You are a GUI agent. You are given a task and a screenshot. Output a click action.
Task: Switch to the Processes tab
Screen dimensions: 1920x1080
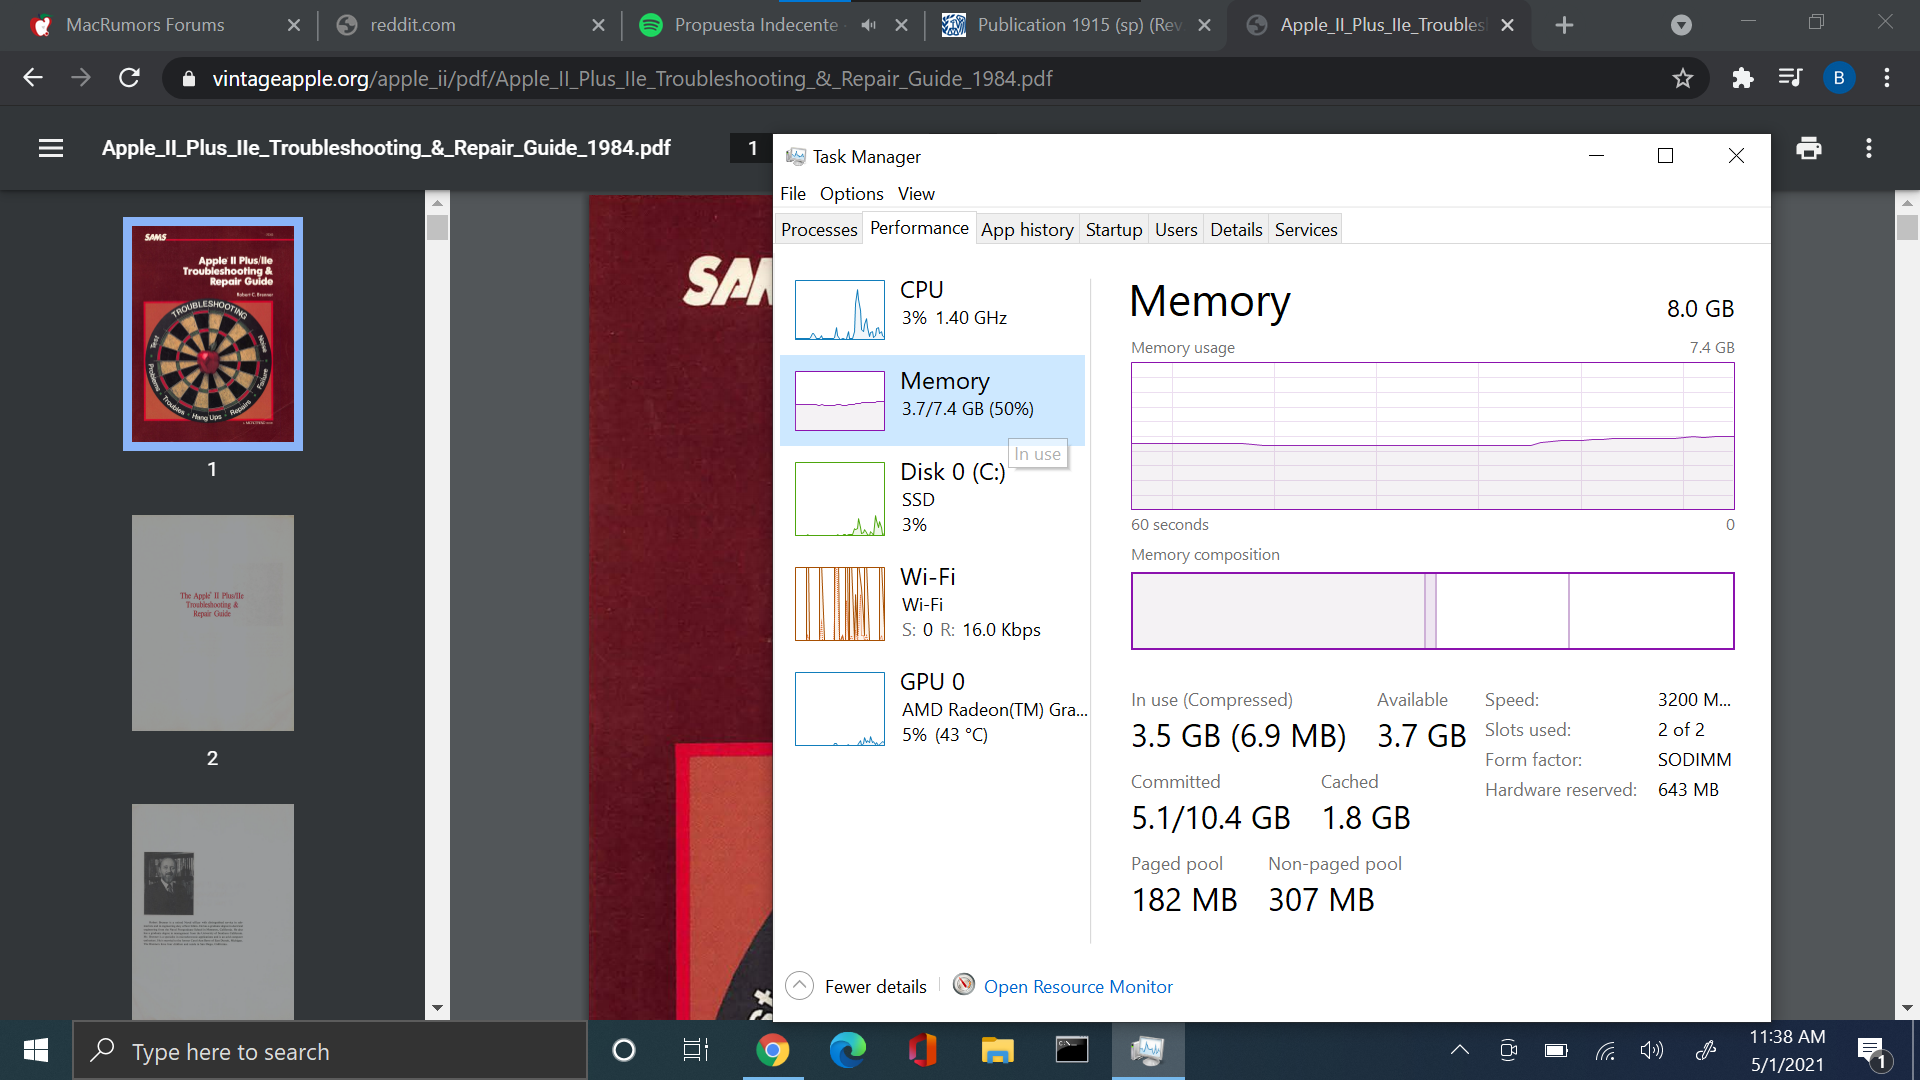click(x=818, y=230)
